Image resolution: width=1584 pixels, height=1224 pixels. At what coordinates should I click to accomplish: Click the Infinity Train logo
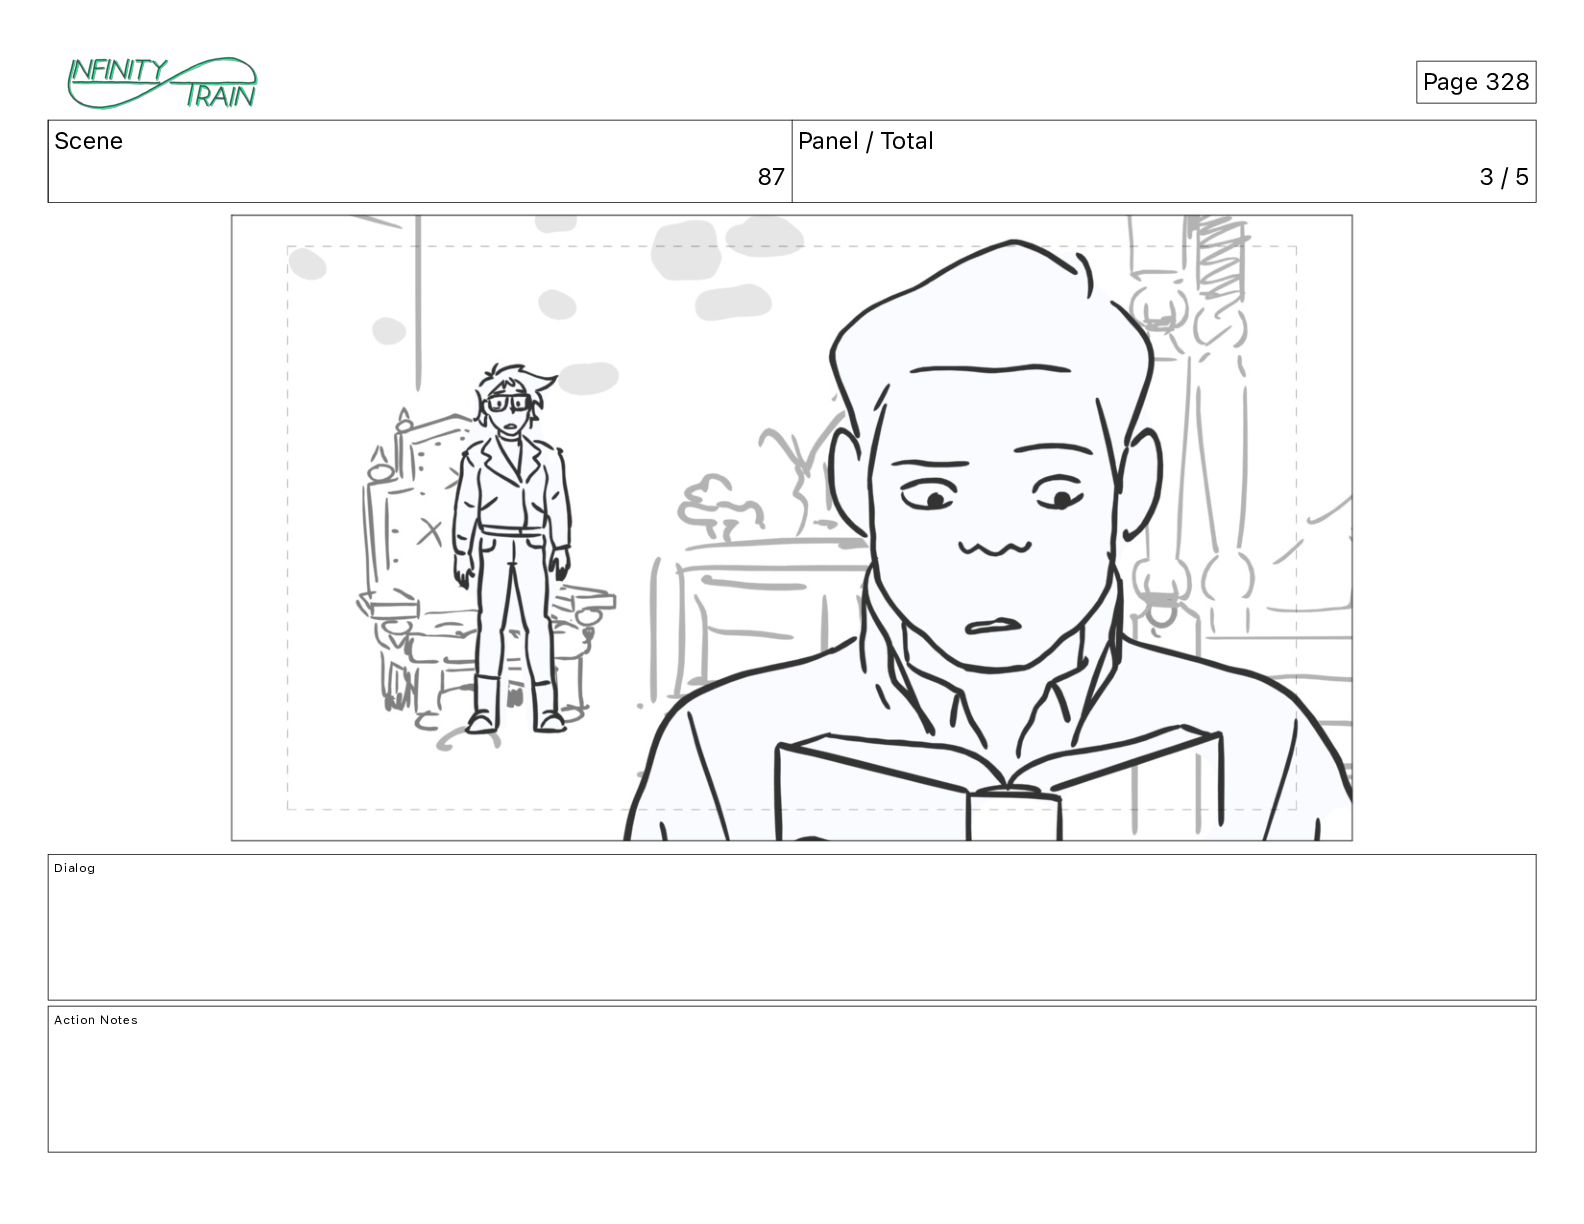click(162, 83)
